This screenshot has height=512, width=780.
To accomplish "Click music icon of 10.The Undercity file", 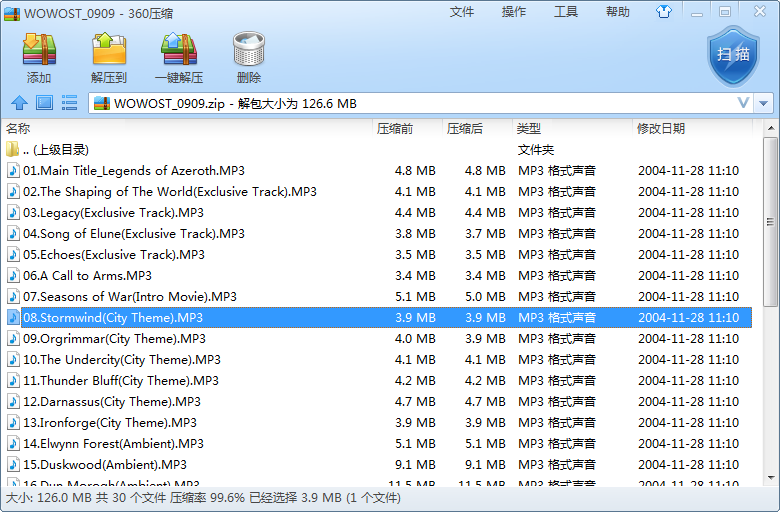I will [13, 359].
